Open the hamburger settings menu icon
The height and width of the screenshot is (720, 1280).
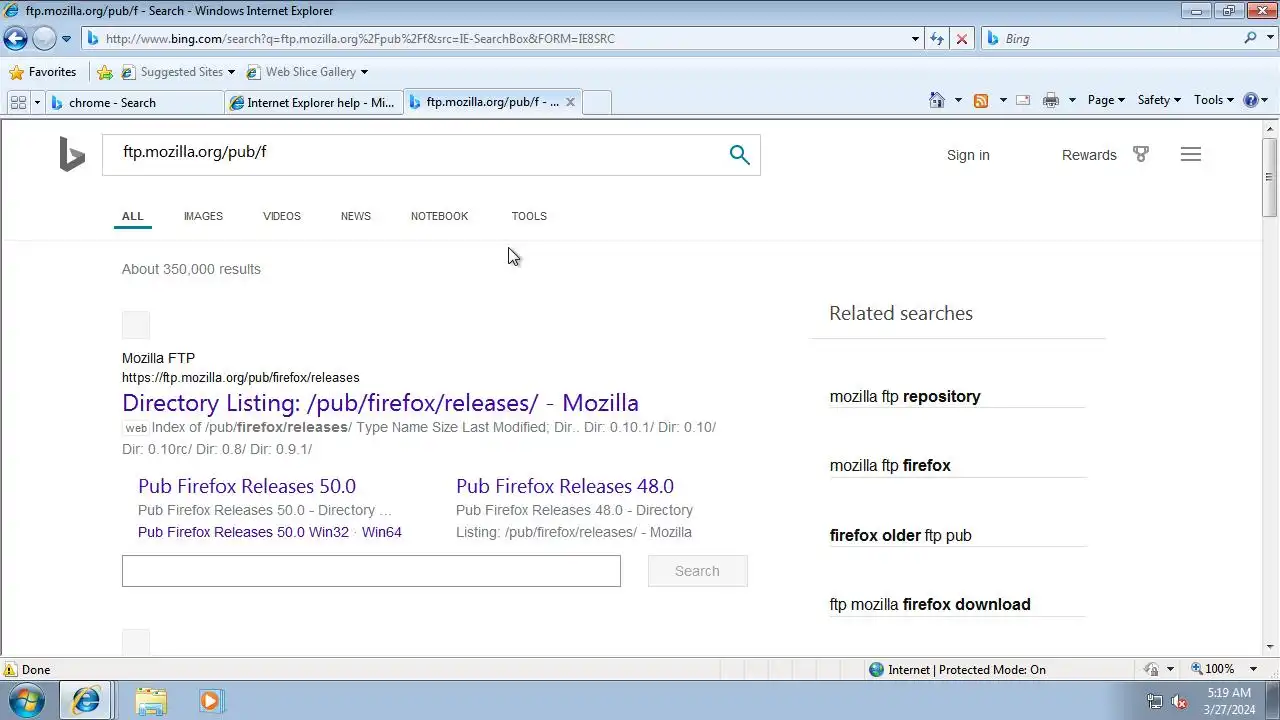(1190, 154)
